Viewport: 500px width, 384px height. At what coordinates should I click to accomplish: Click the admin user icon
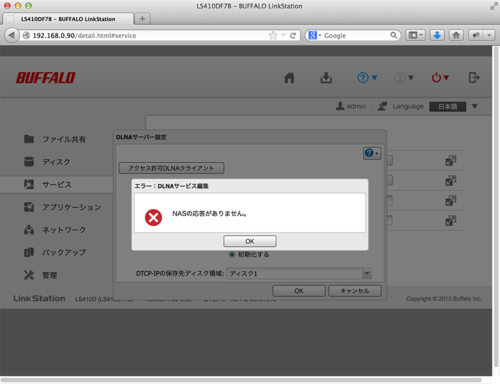coord(340,106)
